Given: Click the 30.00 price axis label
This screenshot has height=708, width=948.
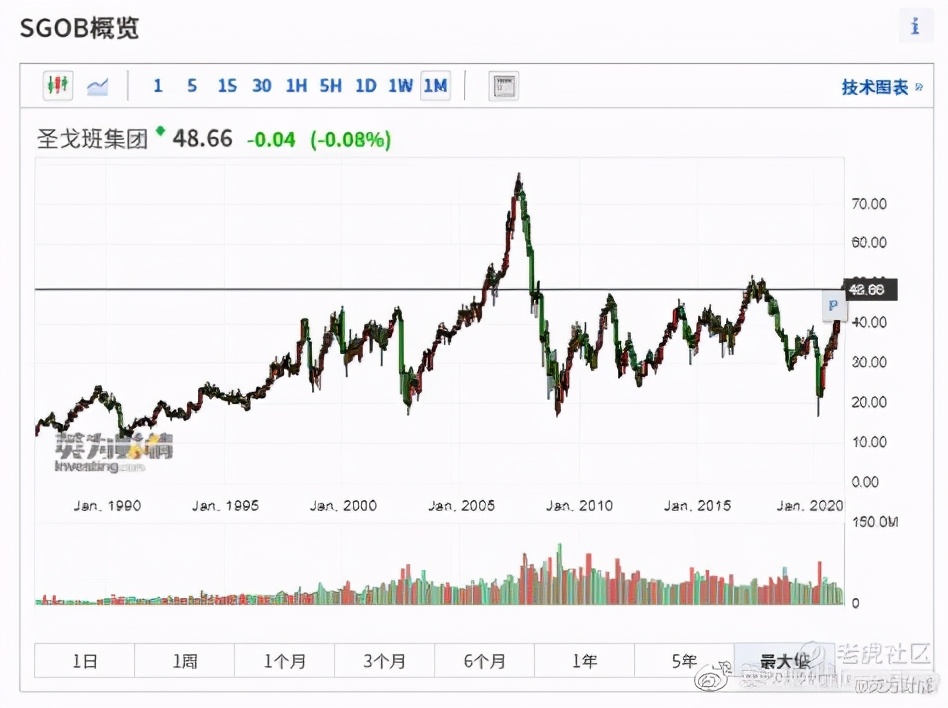Looking at the screenshot, I should (x=869, y=362).
